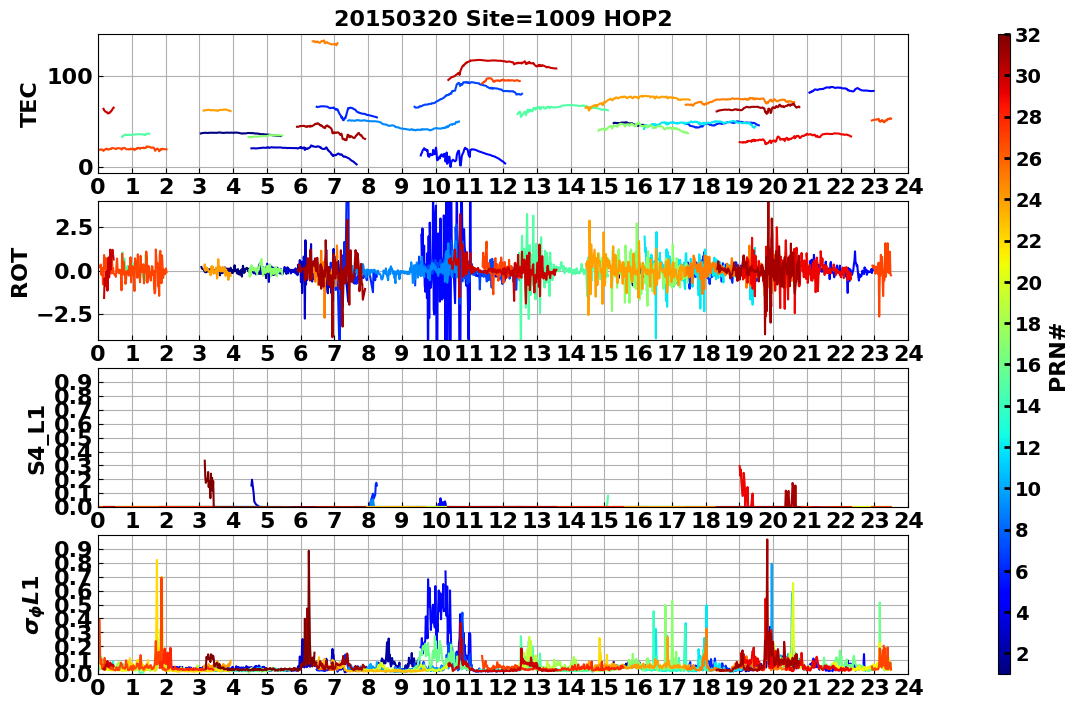1077x709 pixels.
Task: Click the "0.9" y-tick on S4_L1 axis
Action: [74, 382]
